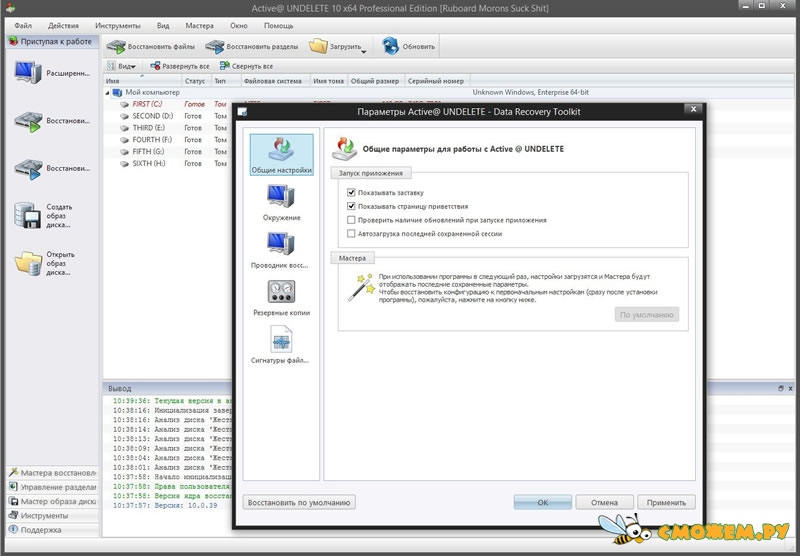Click Восстановить по умолчанию button
This screenshot has width=800, height=556.
click(x=299, y=502)
